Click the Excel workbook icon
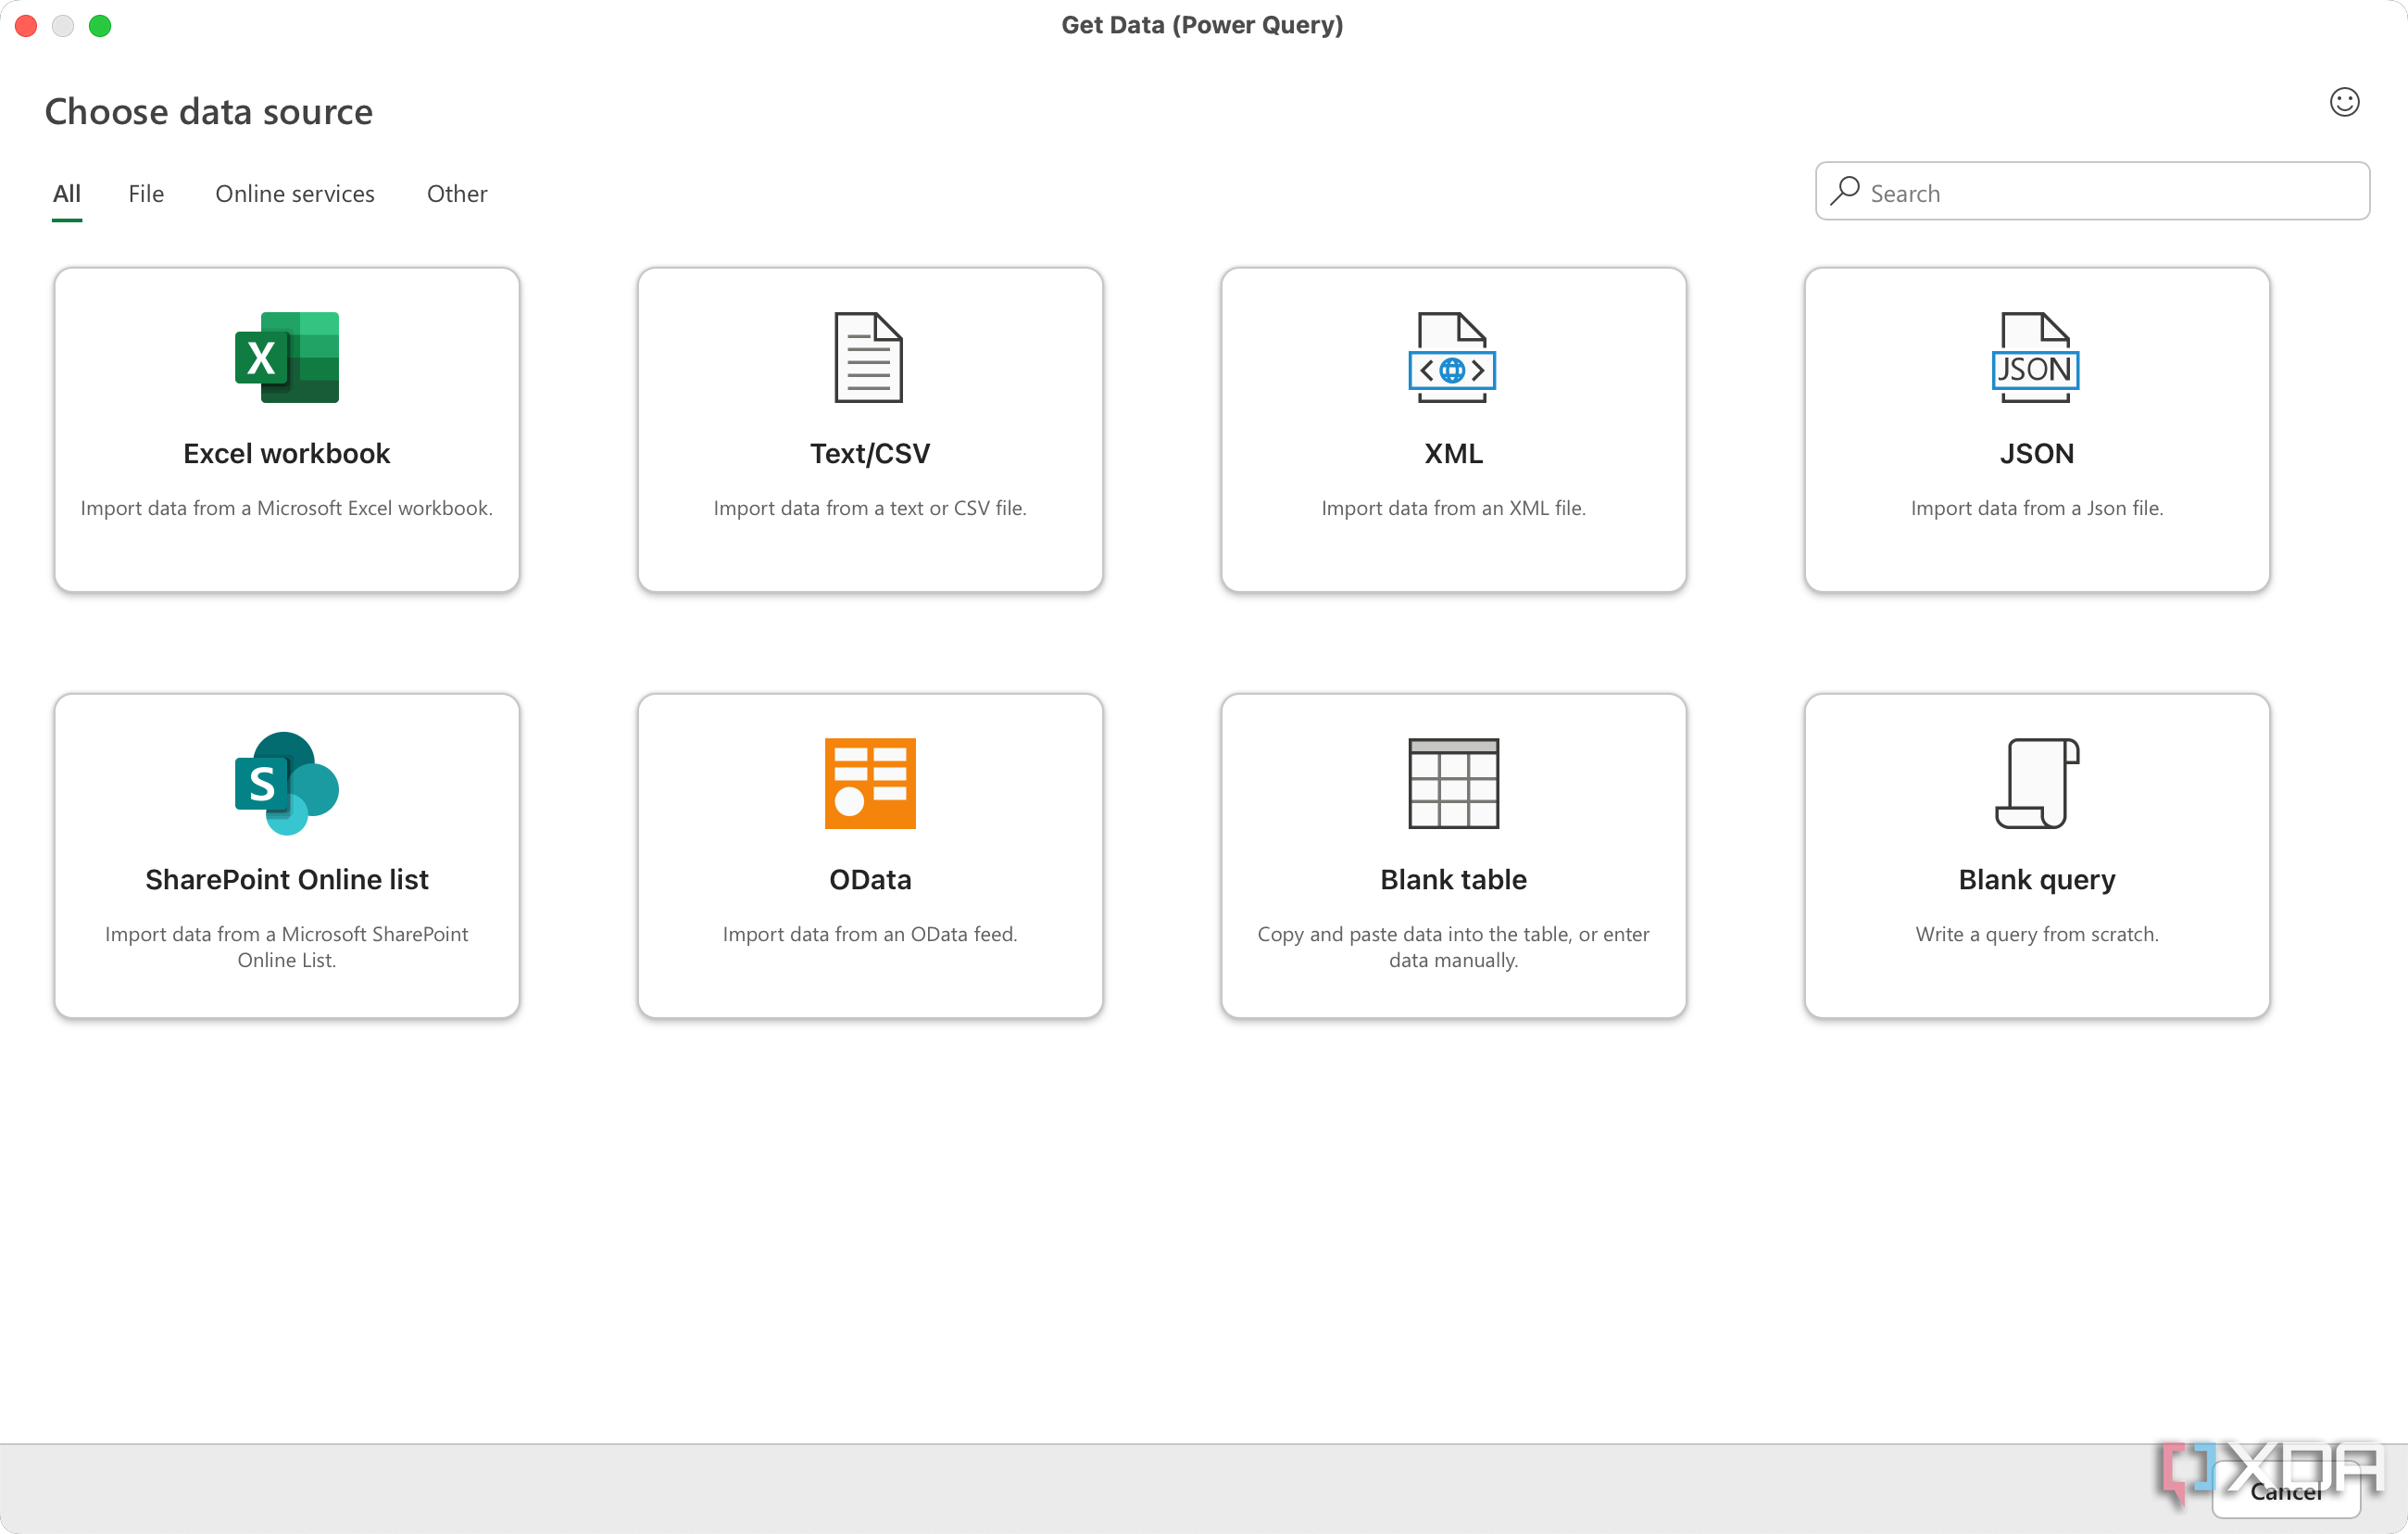Screen dimensions: 2408x1534 [287, 357]
